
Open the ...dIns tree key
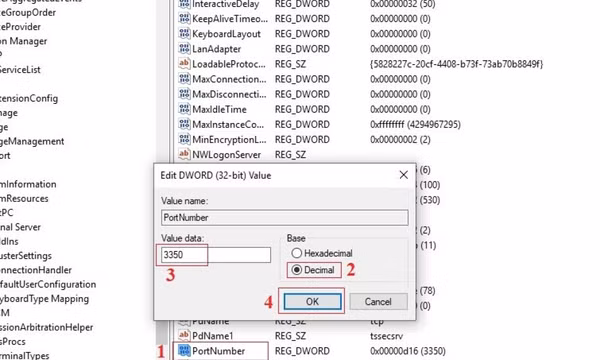tap(9, 241)
